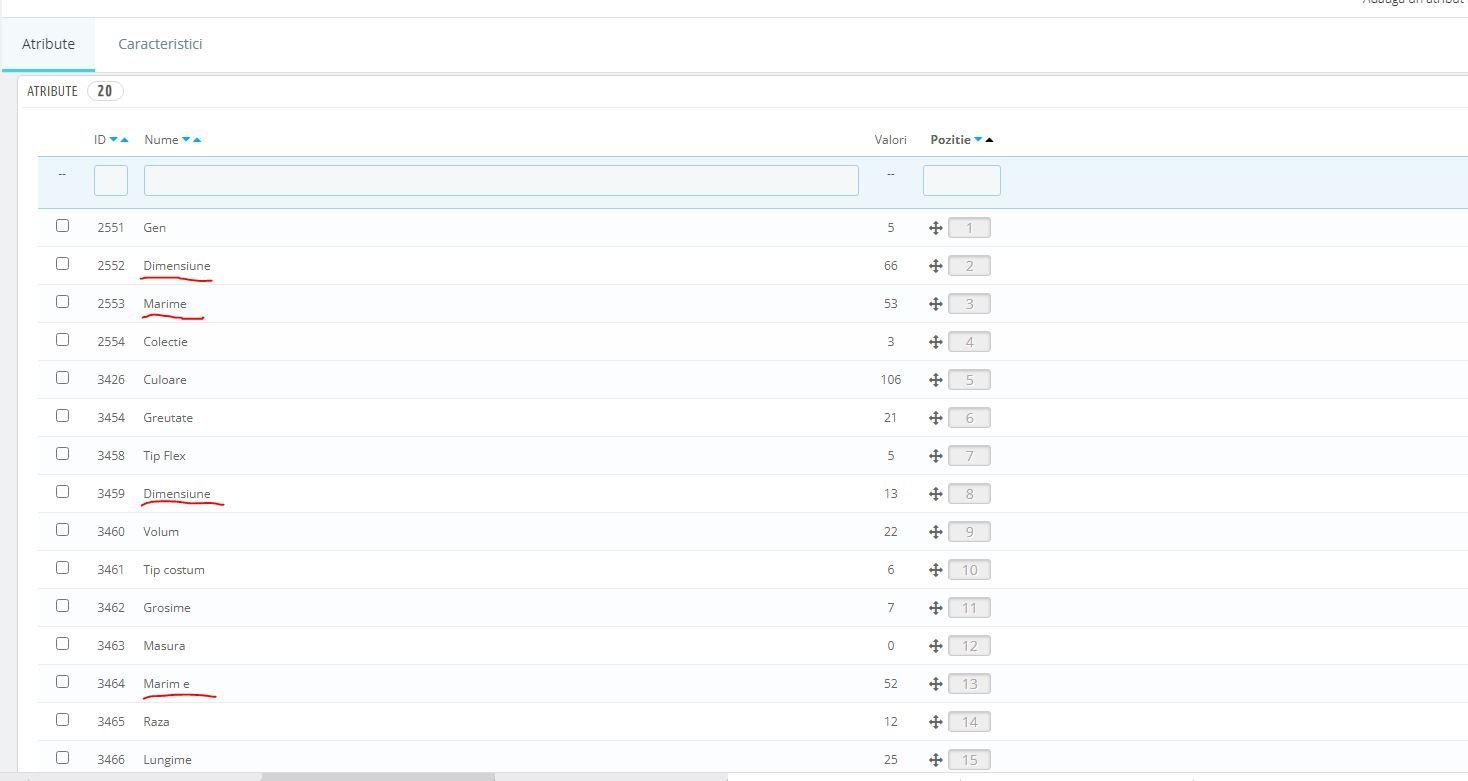The image size is (1468, 781).
Task: Select the Lungime row checkbox
Action: (x=62, y=758)
